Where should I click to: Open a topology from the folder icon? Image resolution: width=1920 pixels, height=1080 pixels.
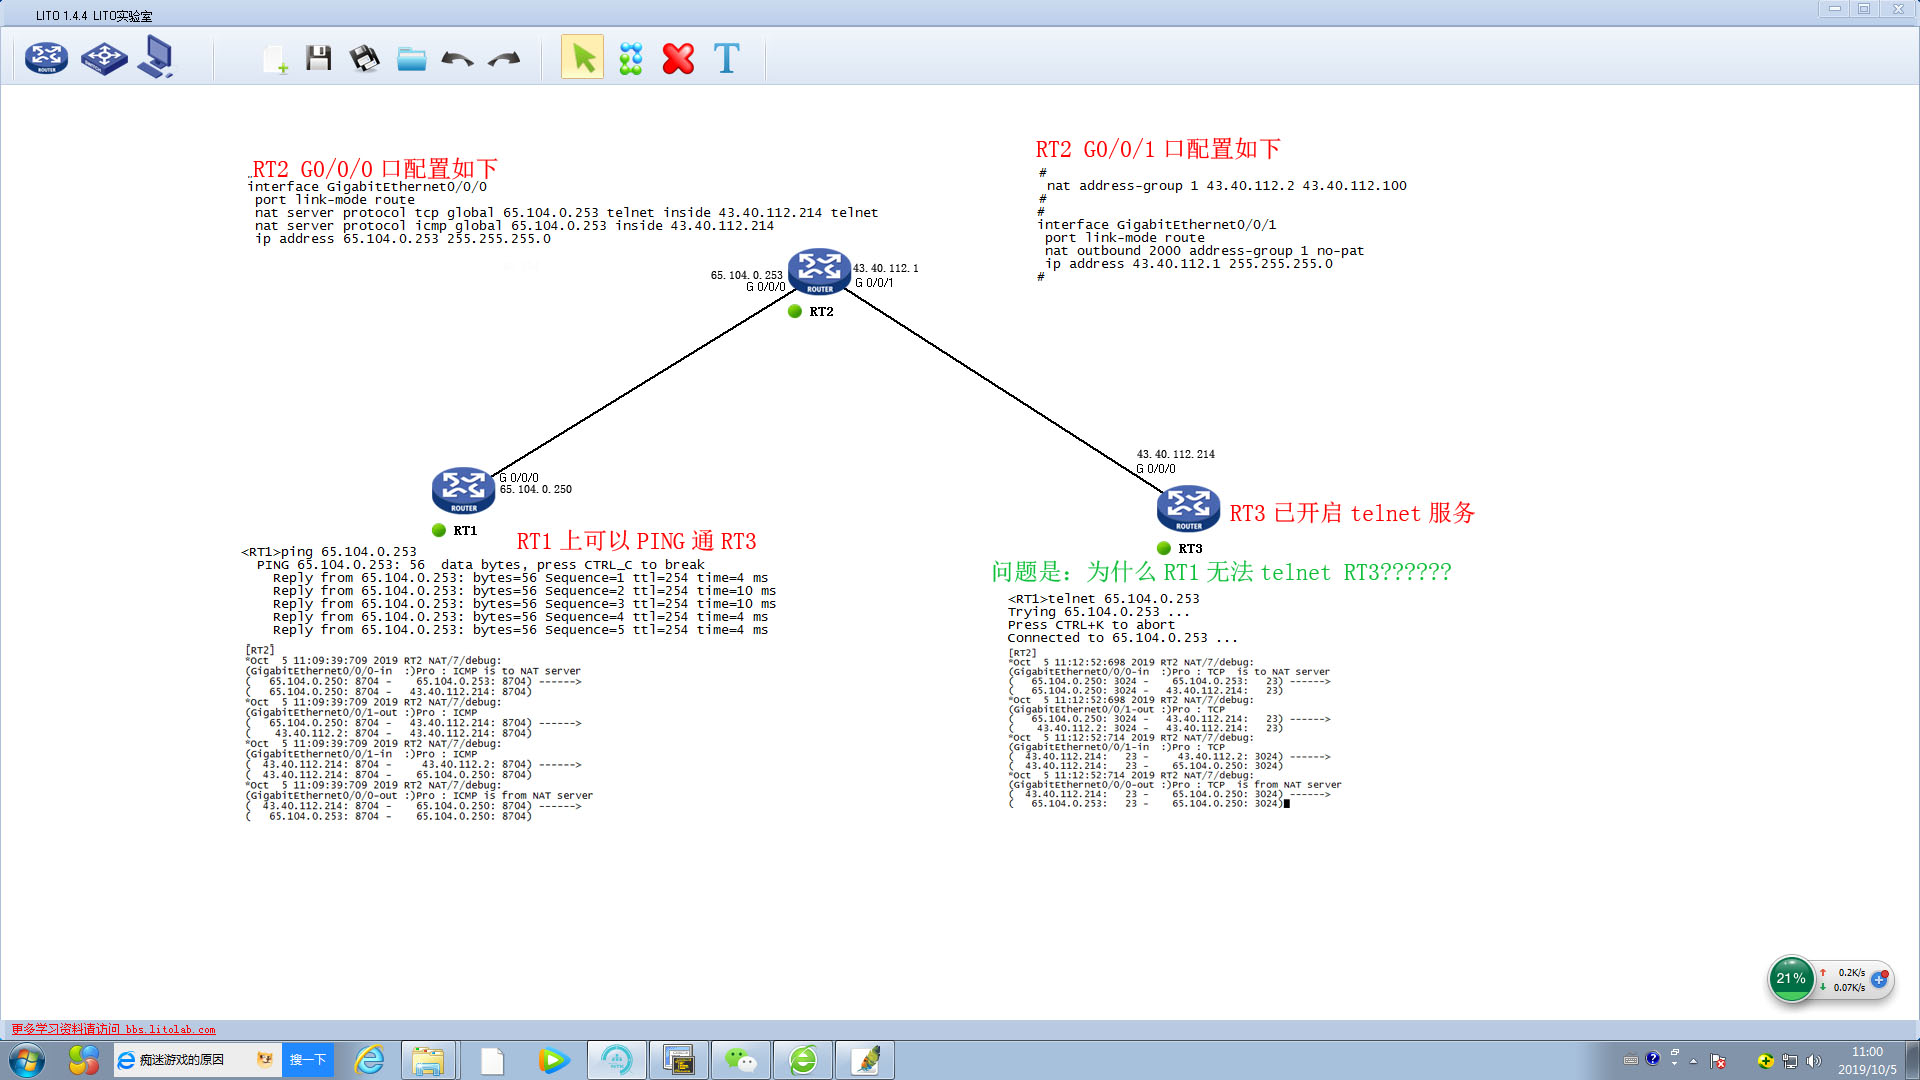[411, 59]
